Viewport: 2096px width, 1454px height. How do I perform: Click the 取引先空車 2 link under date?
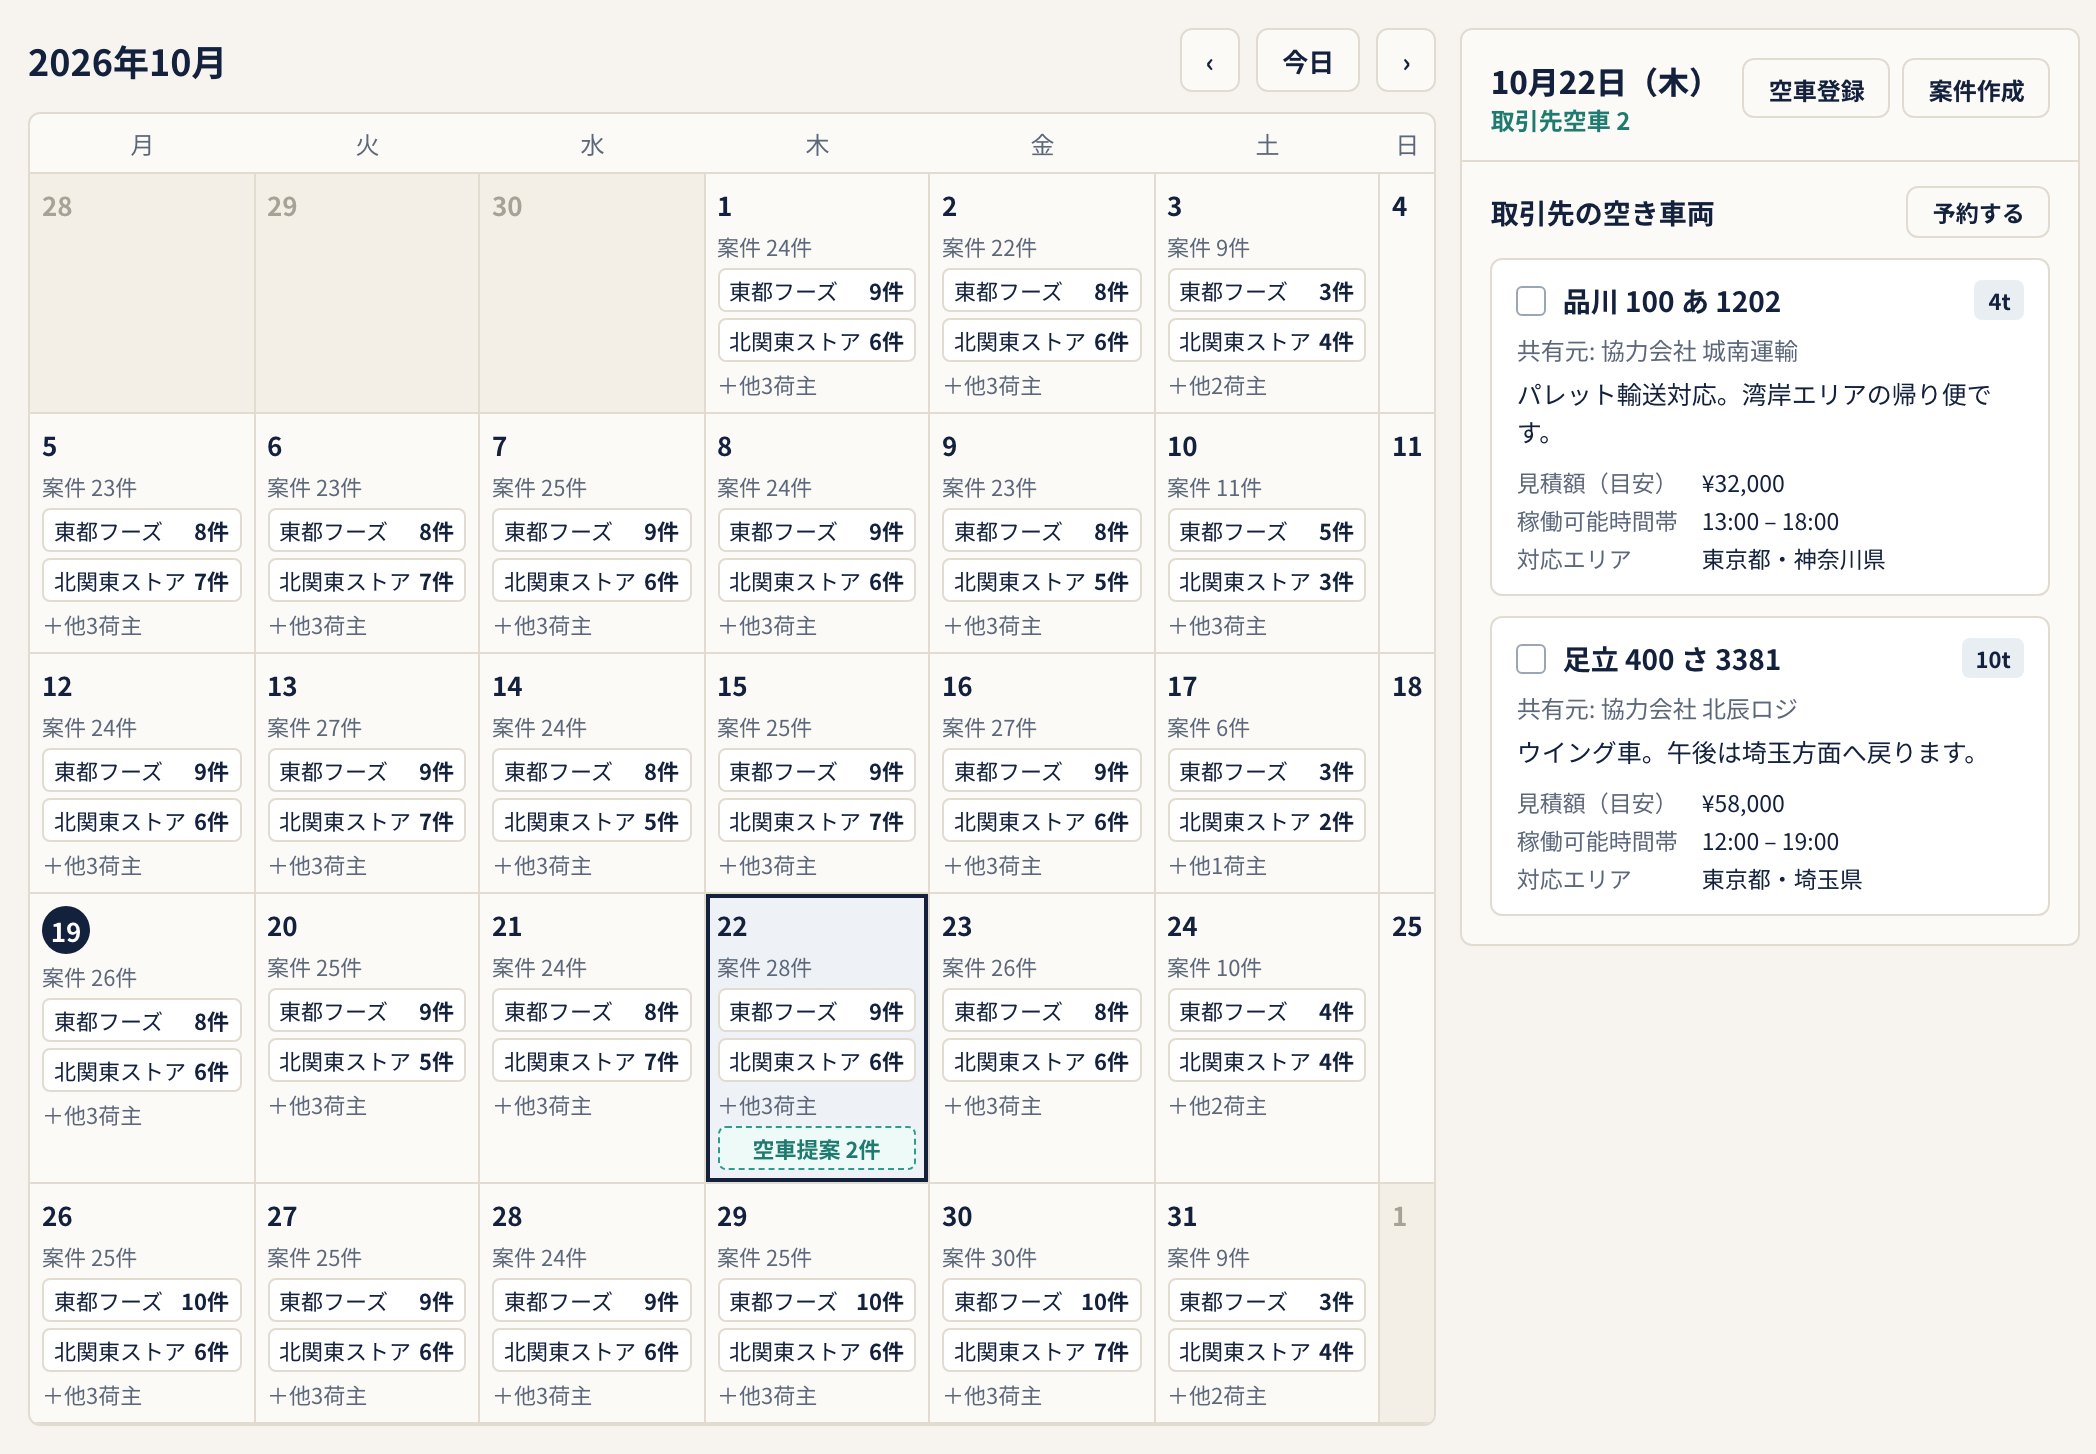tap(1560, 121)
